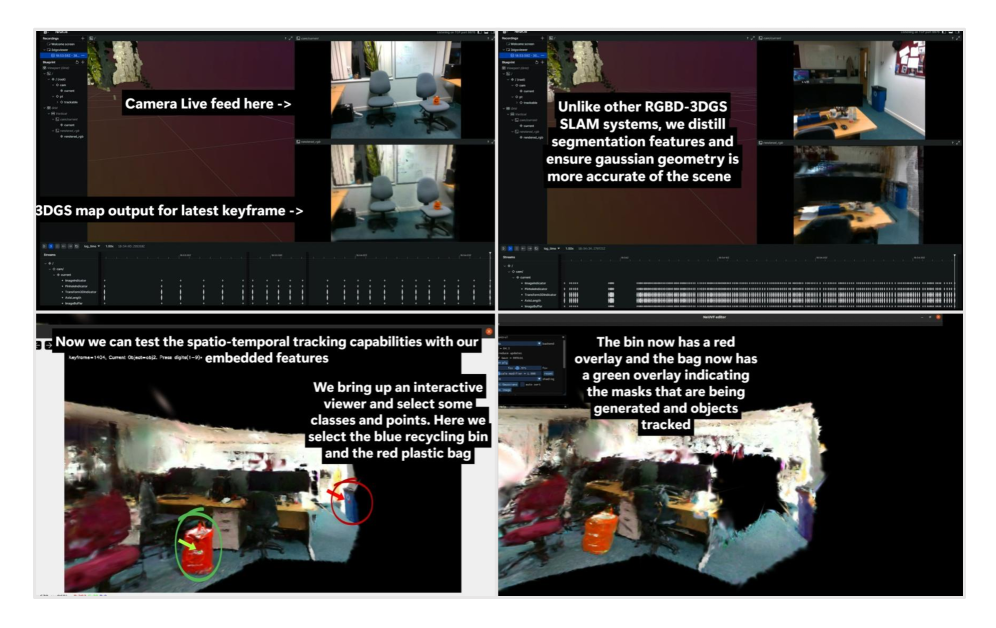Step forward one frame in Camera Live feed panel

click(70, 246)
